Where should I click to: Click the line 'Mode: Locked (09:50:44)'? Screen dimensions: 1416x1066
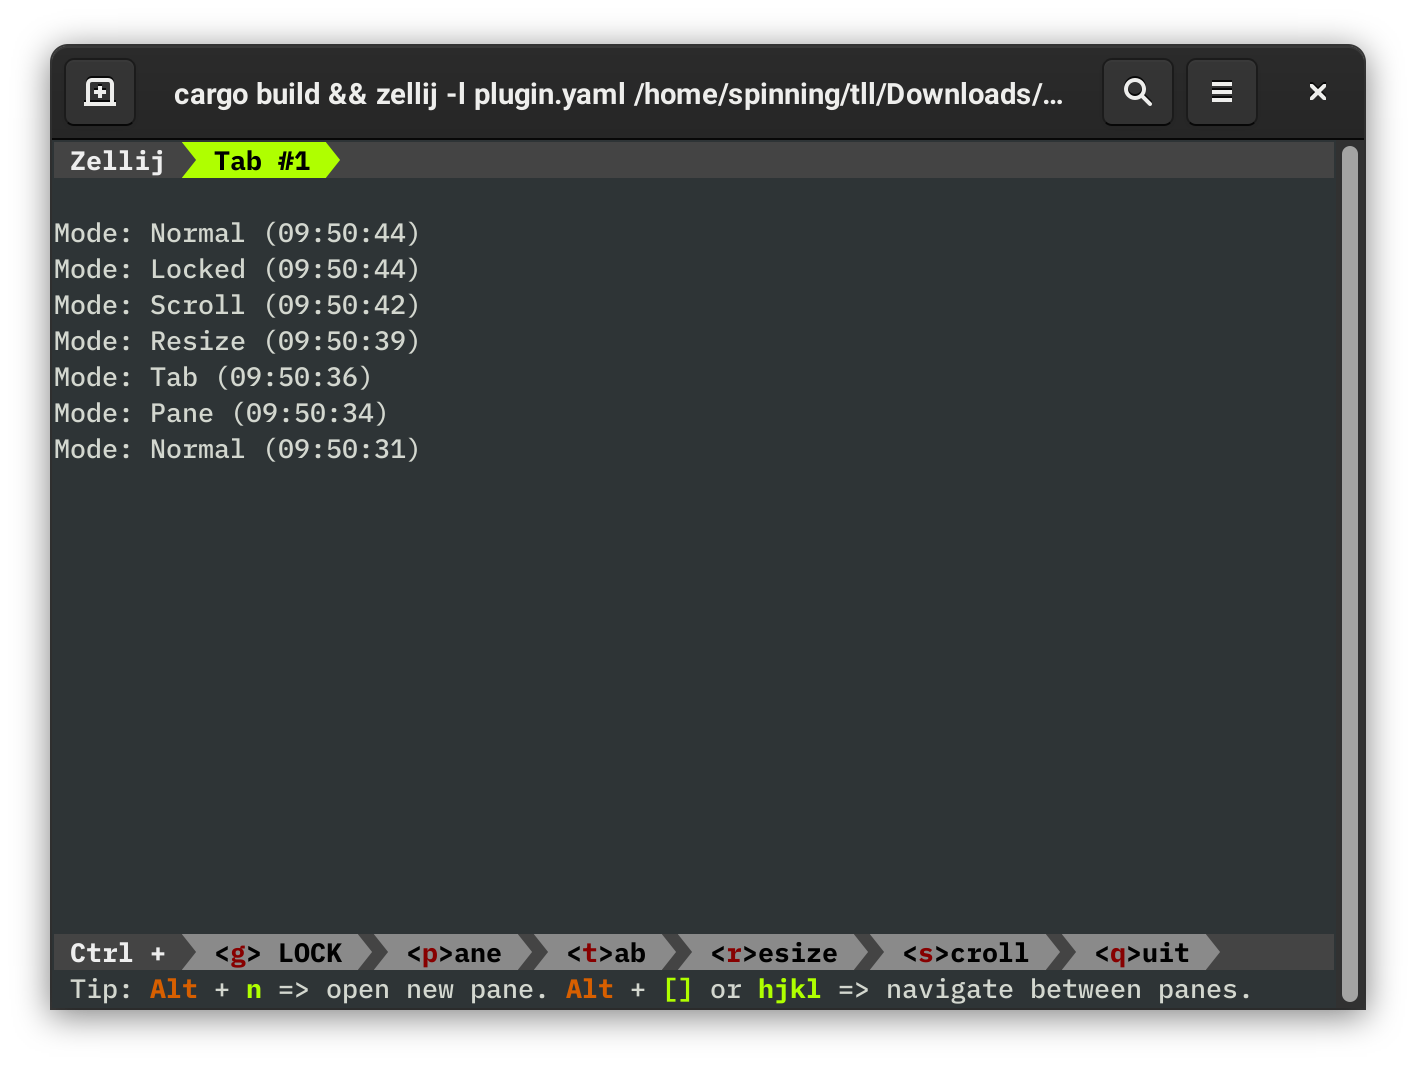(237, 269)
